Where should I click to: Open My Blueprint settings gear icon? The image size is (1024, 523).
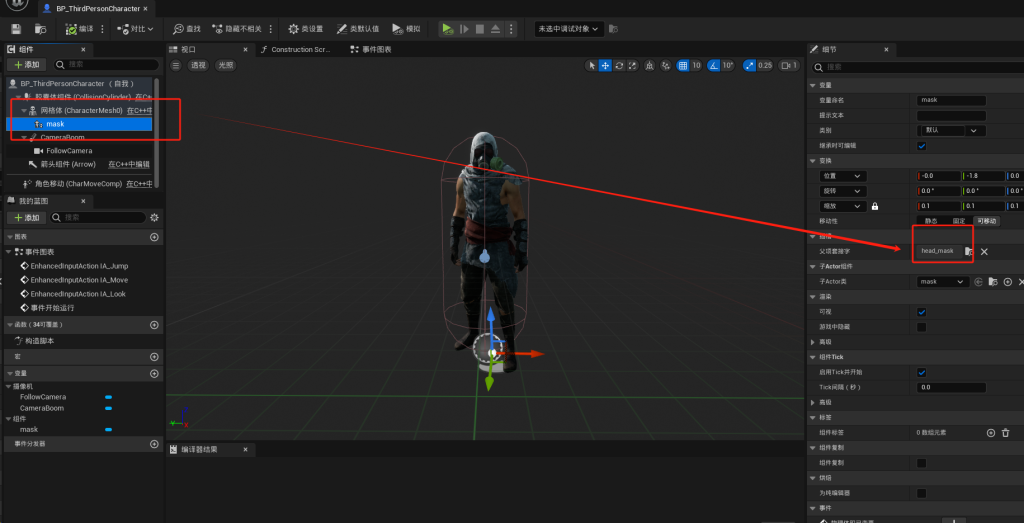point(155,217)
